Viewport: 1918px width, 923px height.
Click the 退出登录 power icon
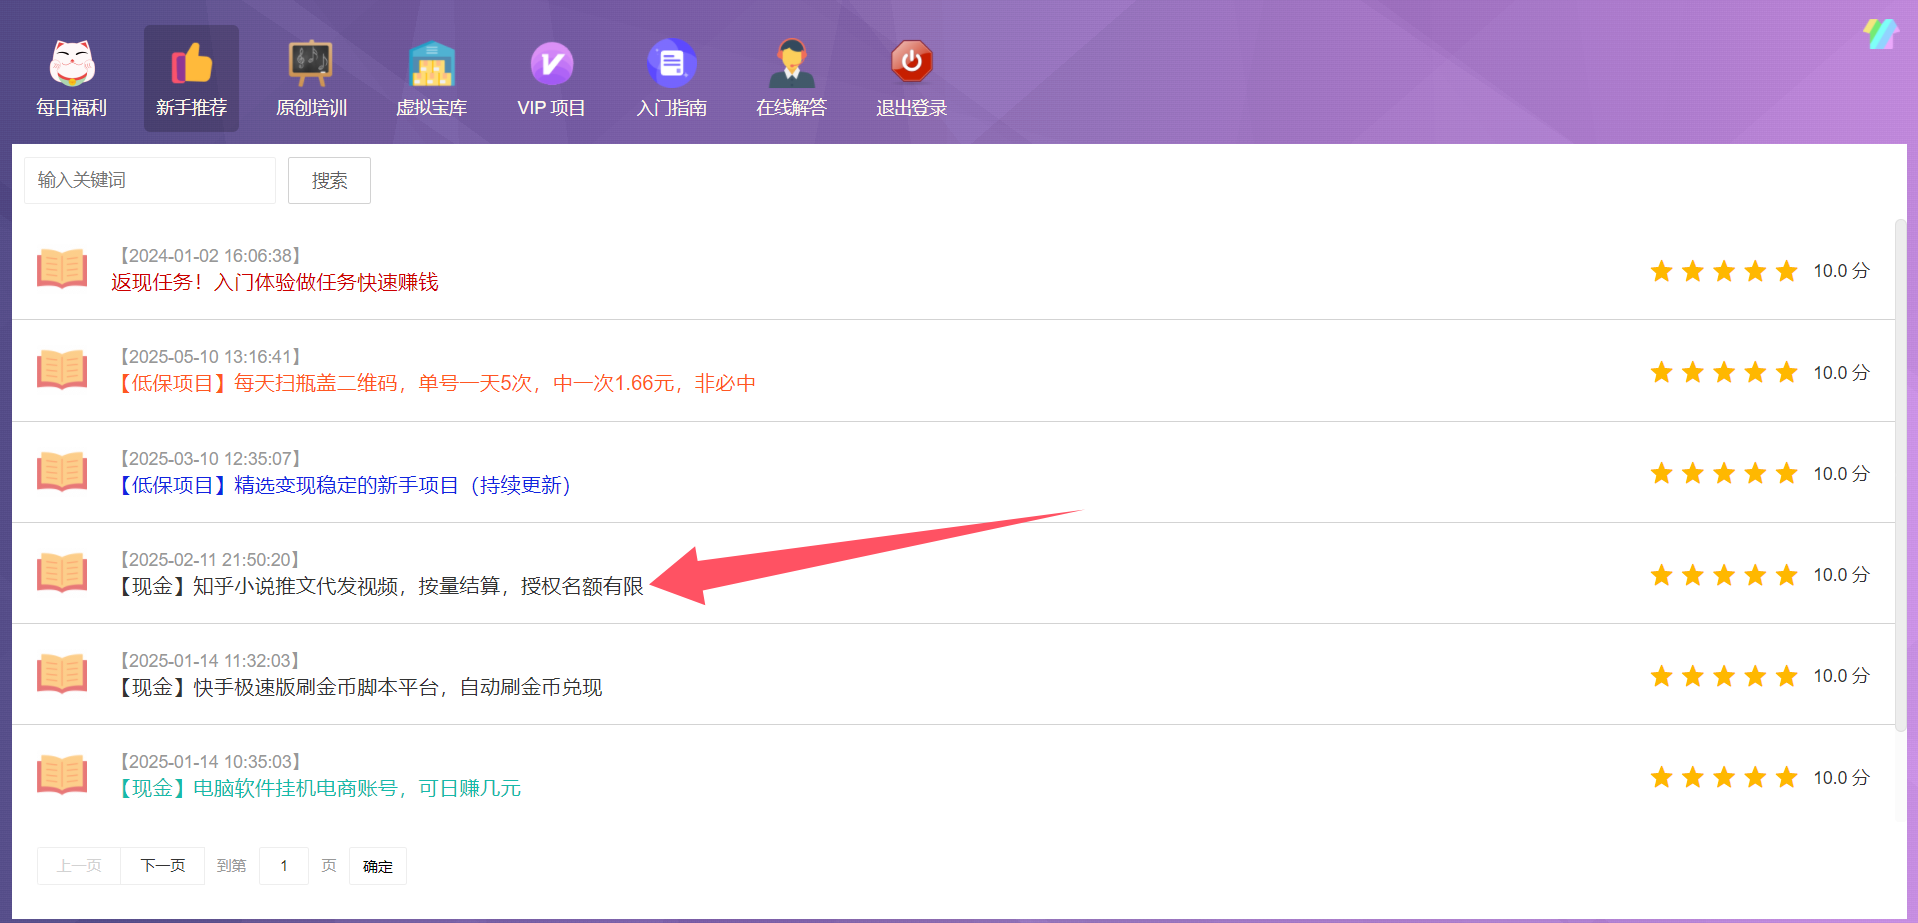point(911,62)
